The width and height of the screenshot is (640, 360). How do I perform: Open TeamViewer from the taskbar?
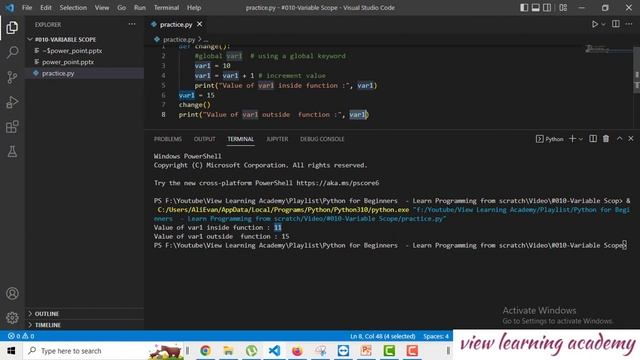click(x=343, y=351)
